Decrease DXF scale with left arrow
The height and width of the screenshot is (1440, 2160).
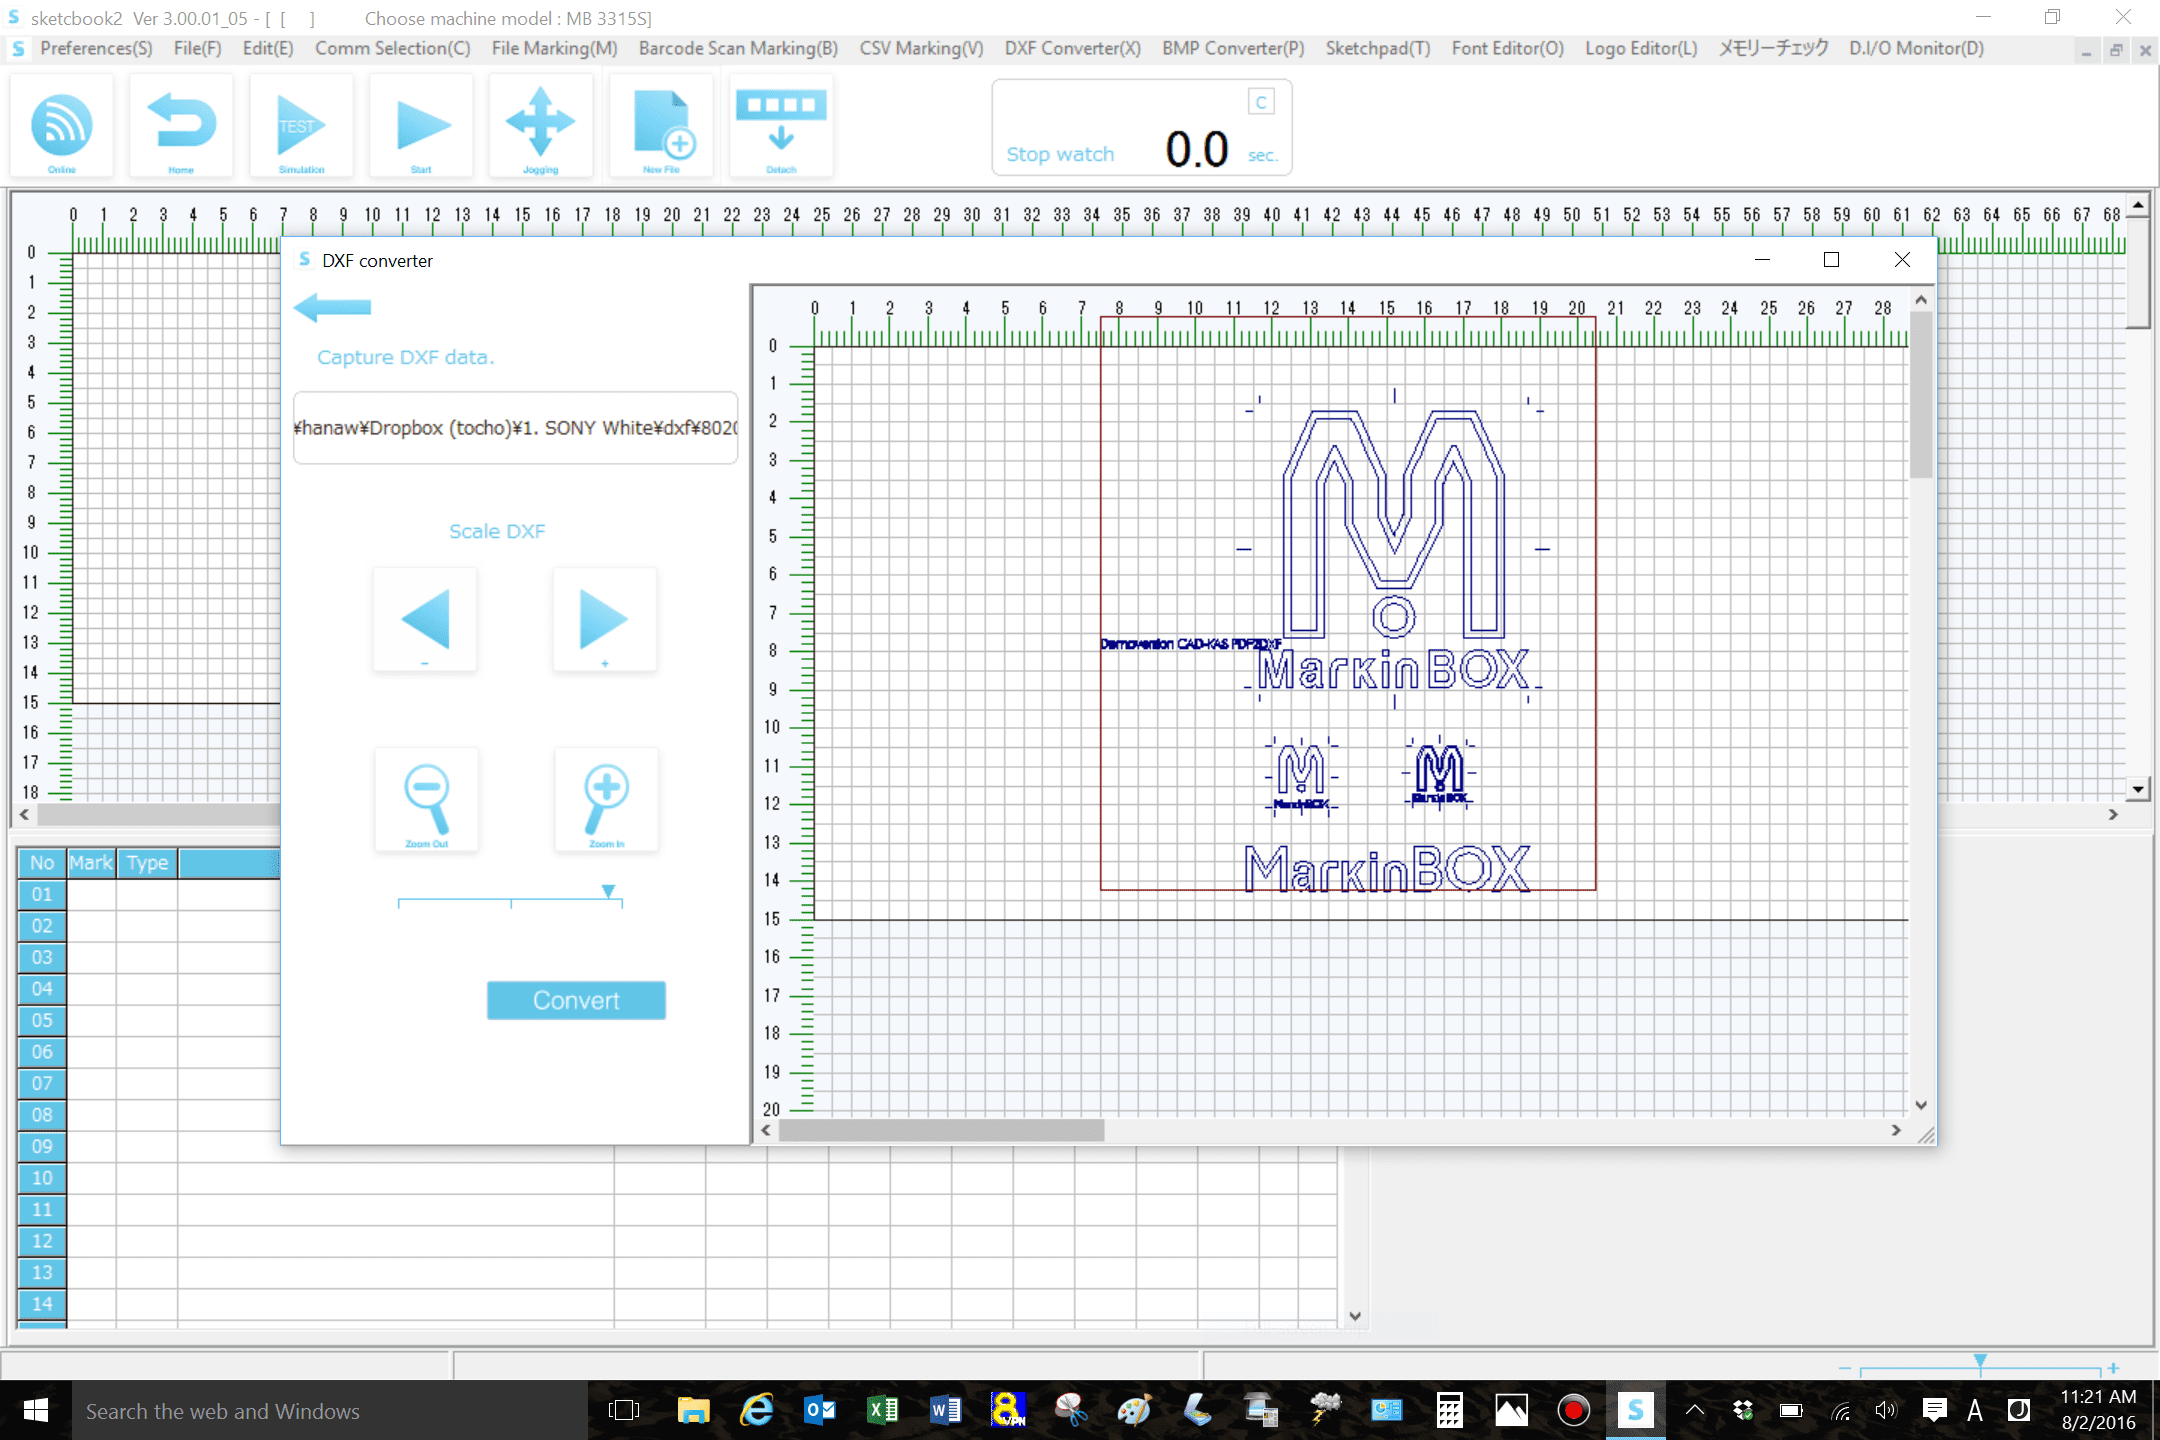click(425, 620)
